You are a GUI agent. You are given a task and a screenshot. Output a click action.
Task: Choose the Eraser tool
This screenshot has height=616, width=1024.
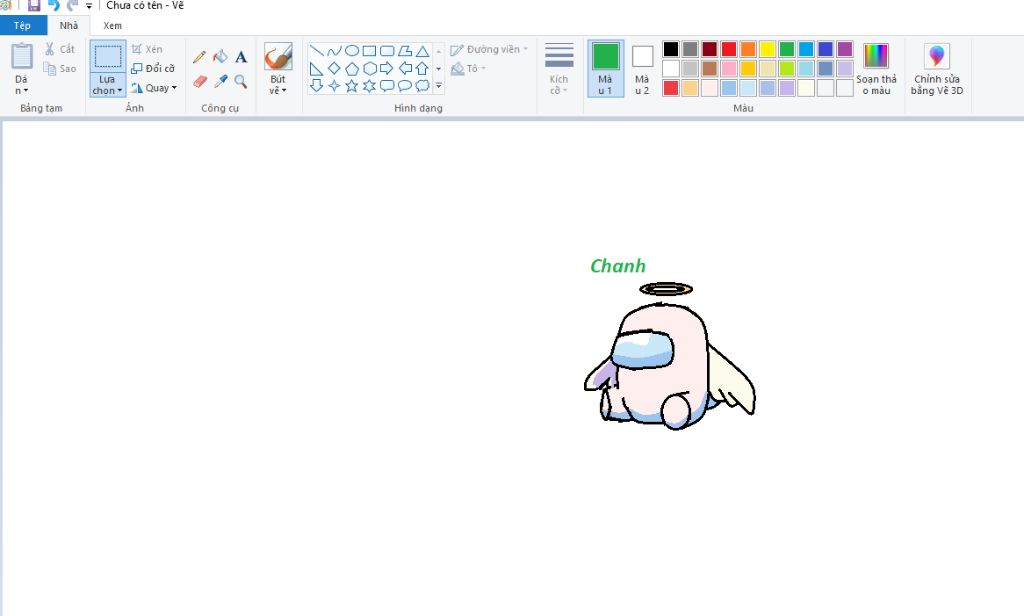pyautogui.click(x=200, y=81)
